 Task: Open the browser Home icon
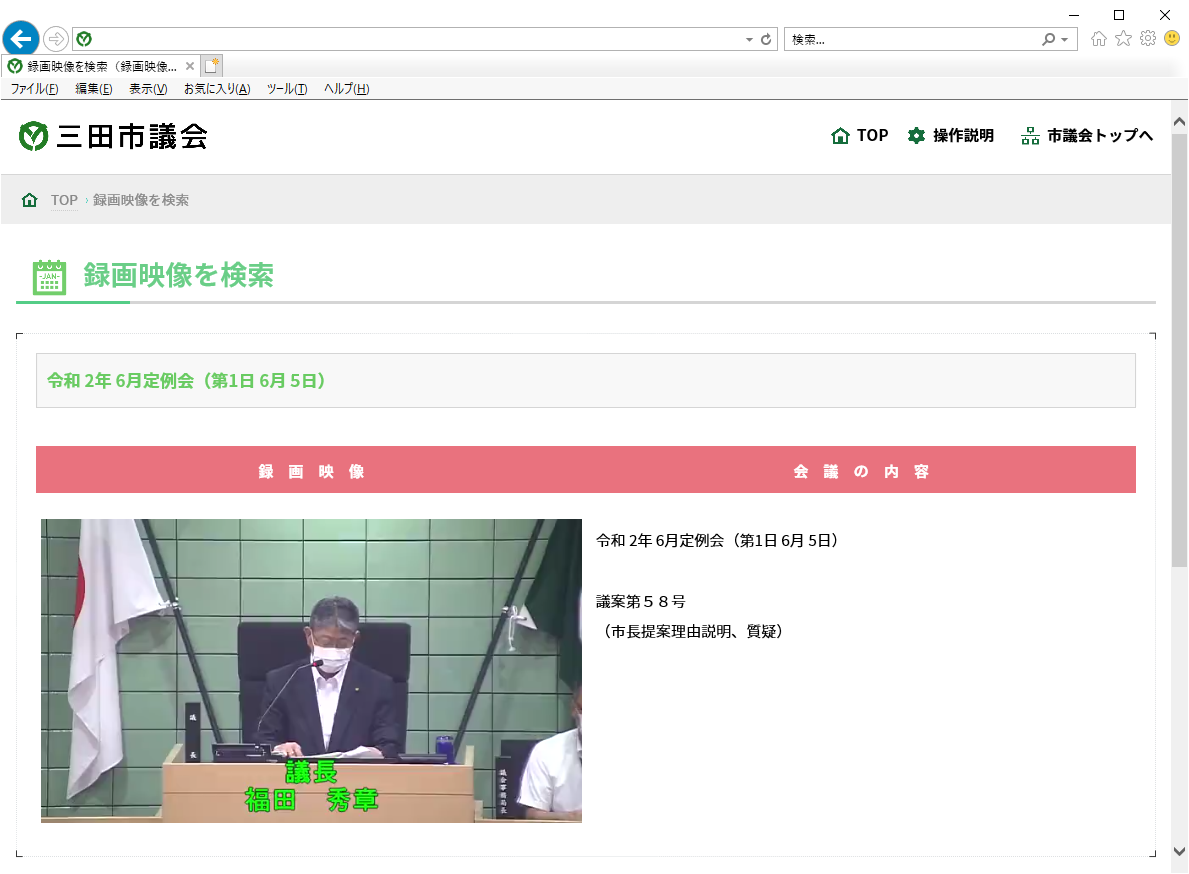(1099, 39)
